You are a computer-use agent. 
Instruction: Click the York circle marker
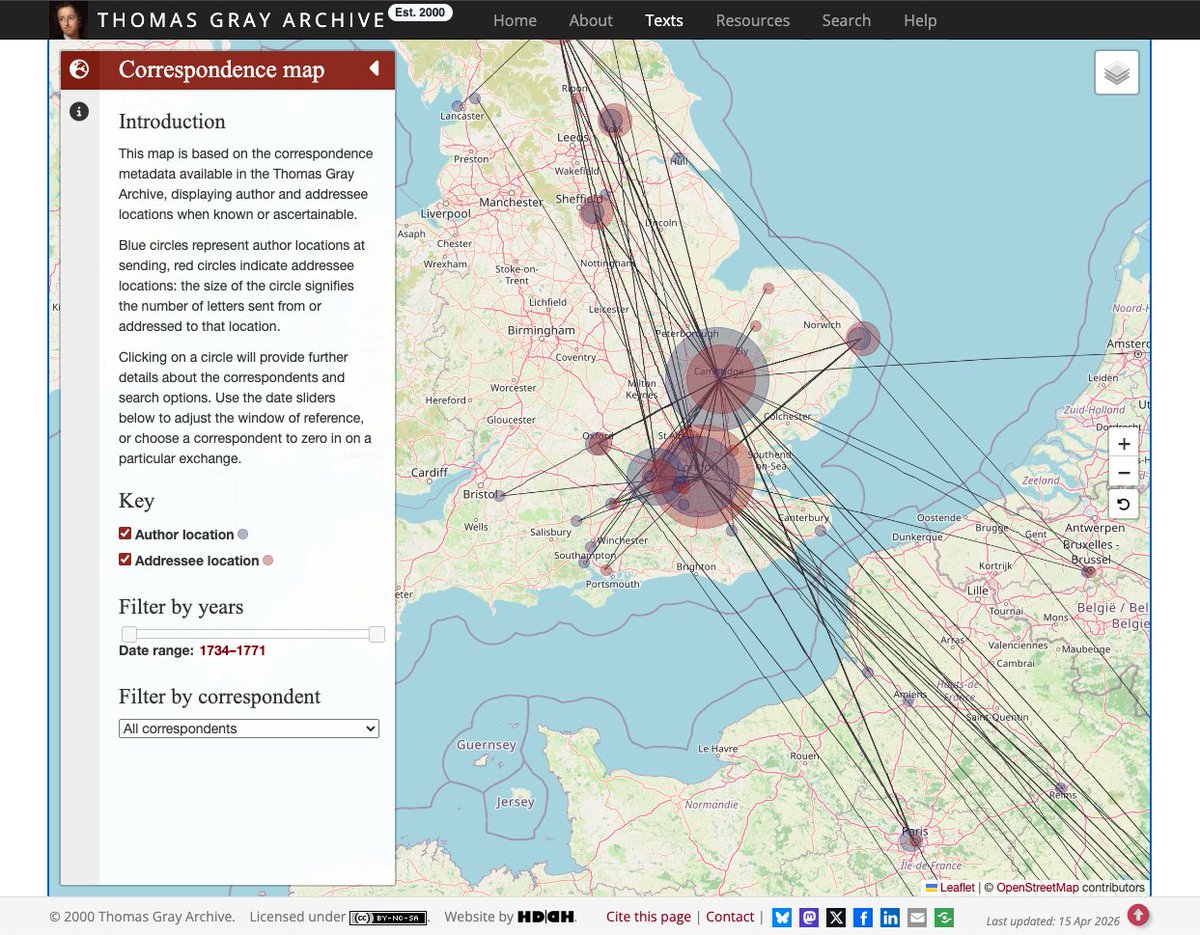(x=612, y=123)
